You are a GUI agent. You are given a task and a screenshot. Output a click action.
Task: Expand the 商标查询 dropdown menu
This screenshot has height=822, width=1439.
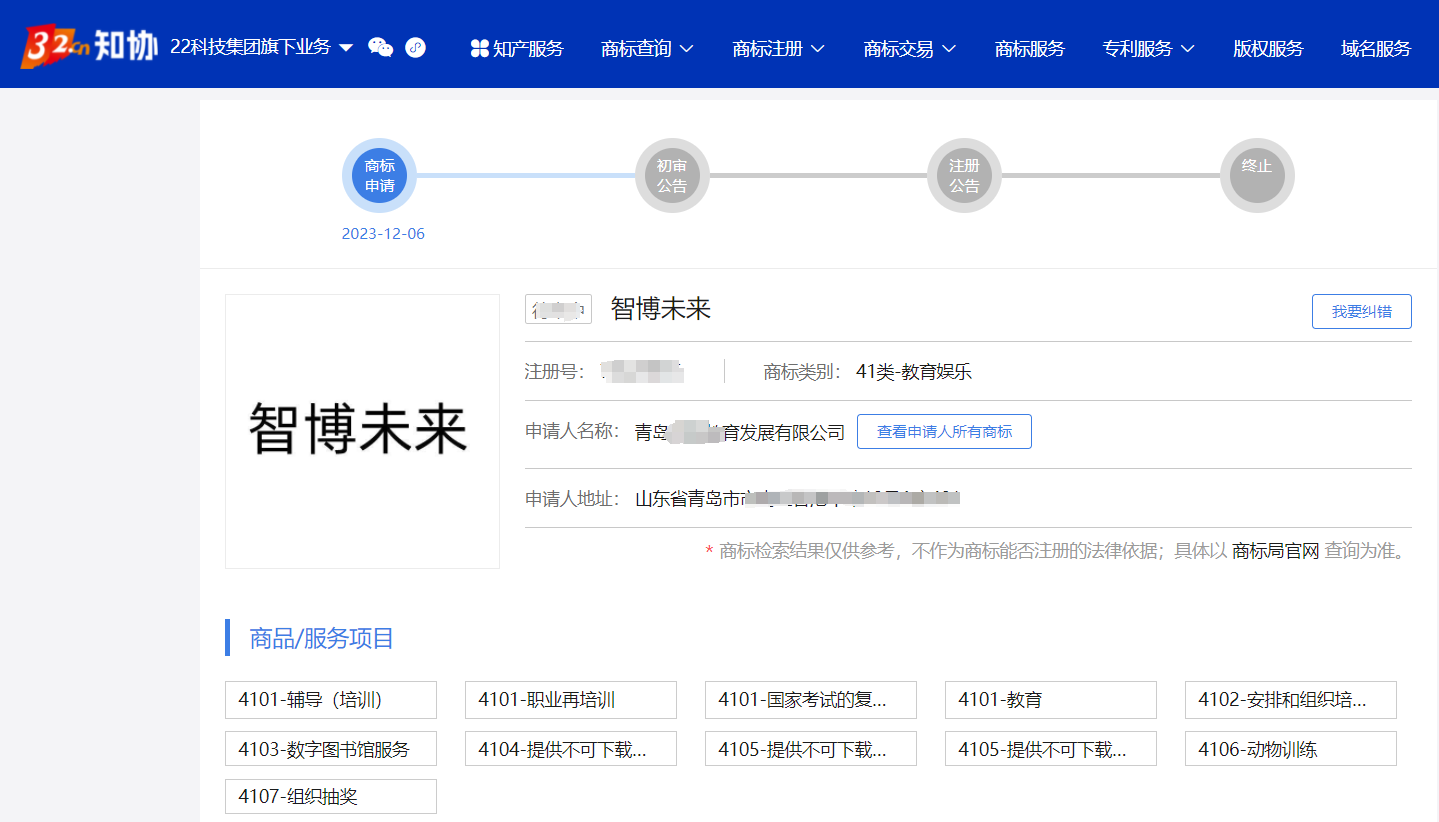(x=647, y=48)
